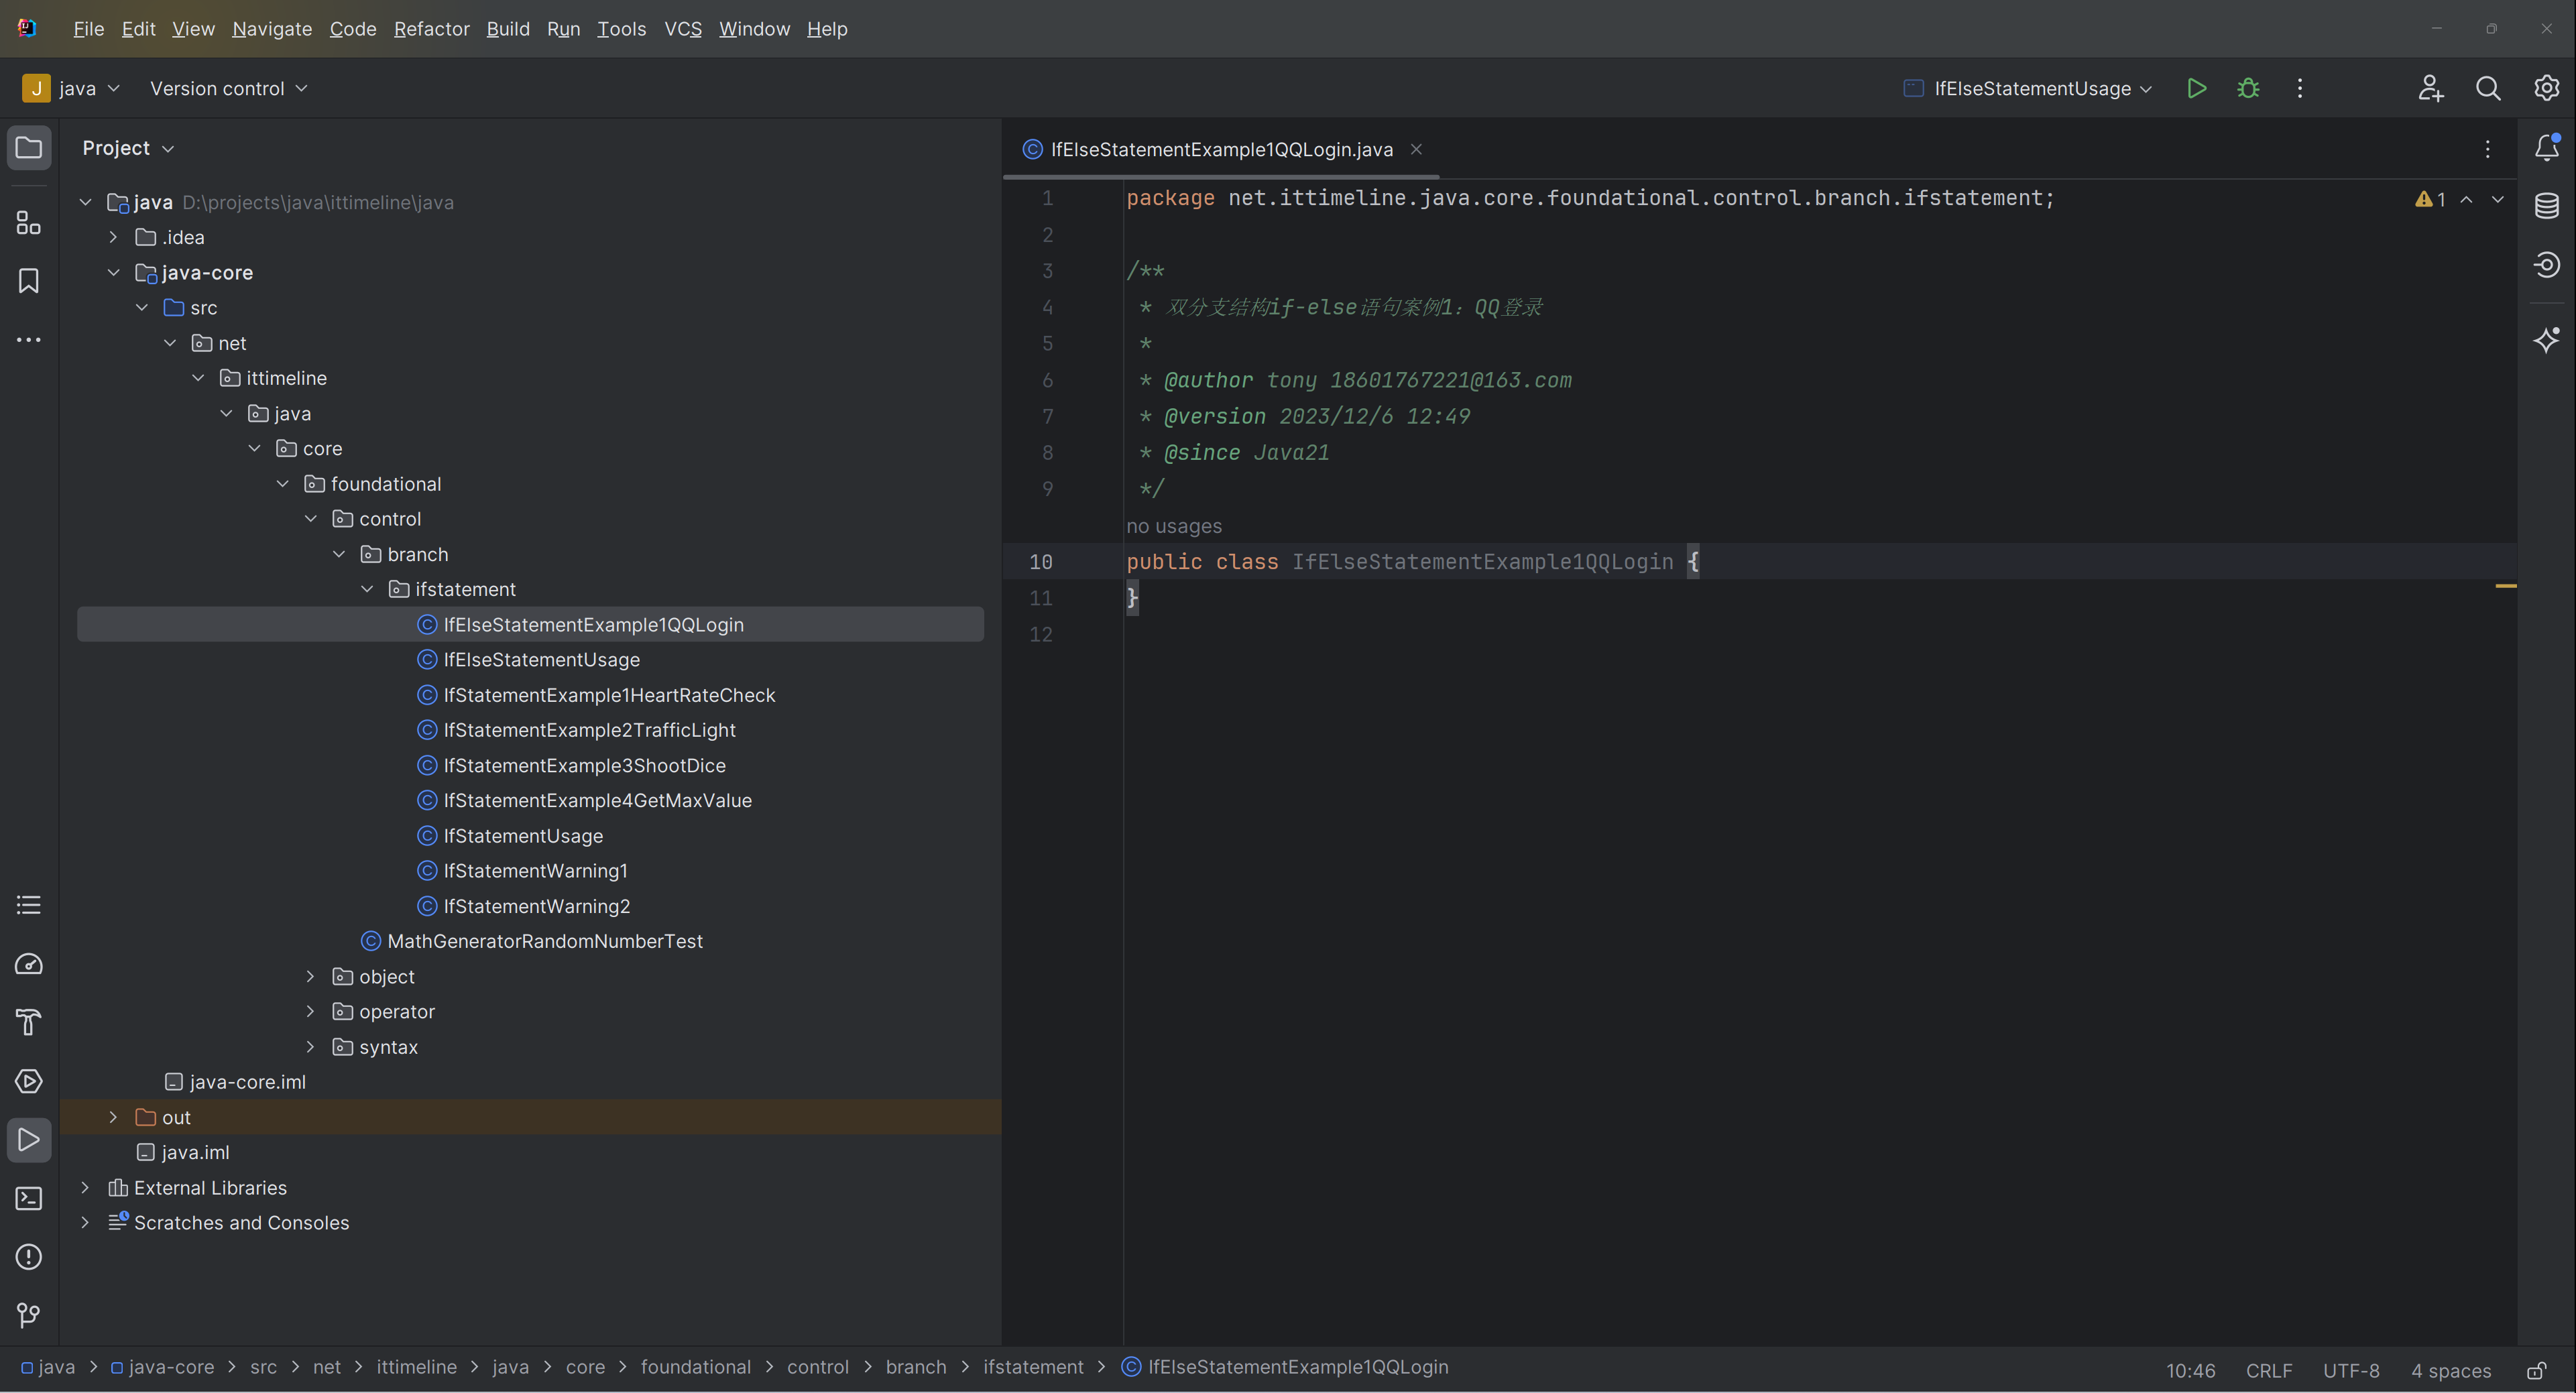
Task: Select IfStatementWarning2 in project tree
Action: pyautogui.click(x=536, y=906)
